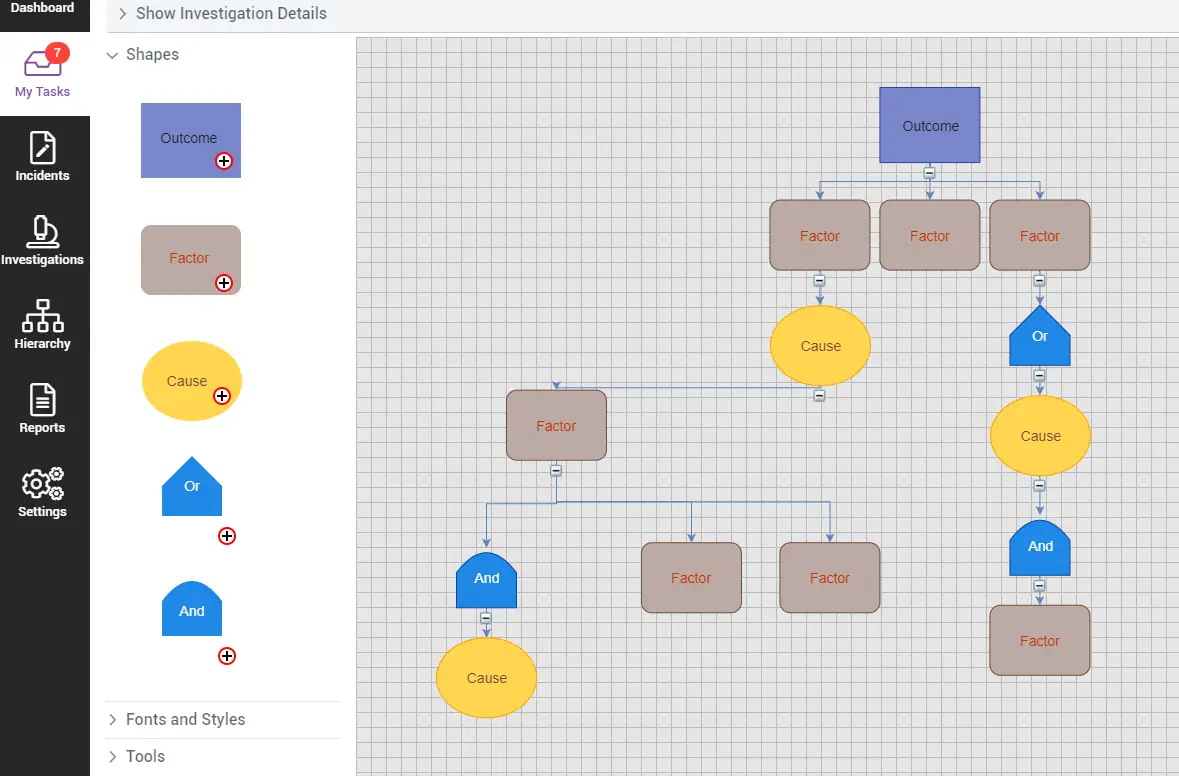Select the Factor node above the Or gate
Image resolution: width=1179 pixels, height=776 pixels.
point(1040,235)
